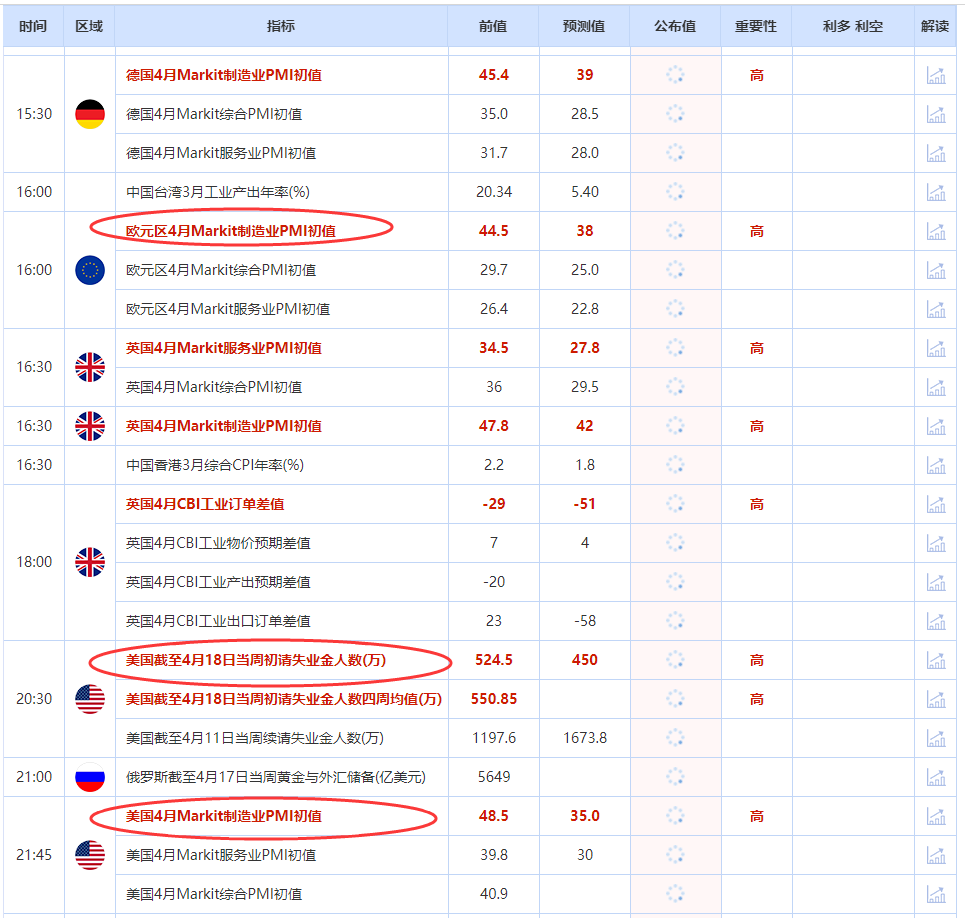Click the Eurozone flag at 16:00
Viewport: 965px width, 918px height.
click(x=90, y=270)
